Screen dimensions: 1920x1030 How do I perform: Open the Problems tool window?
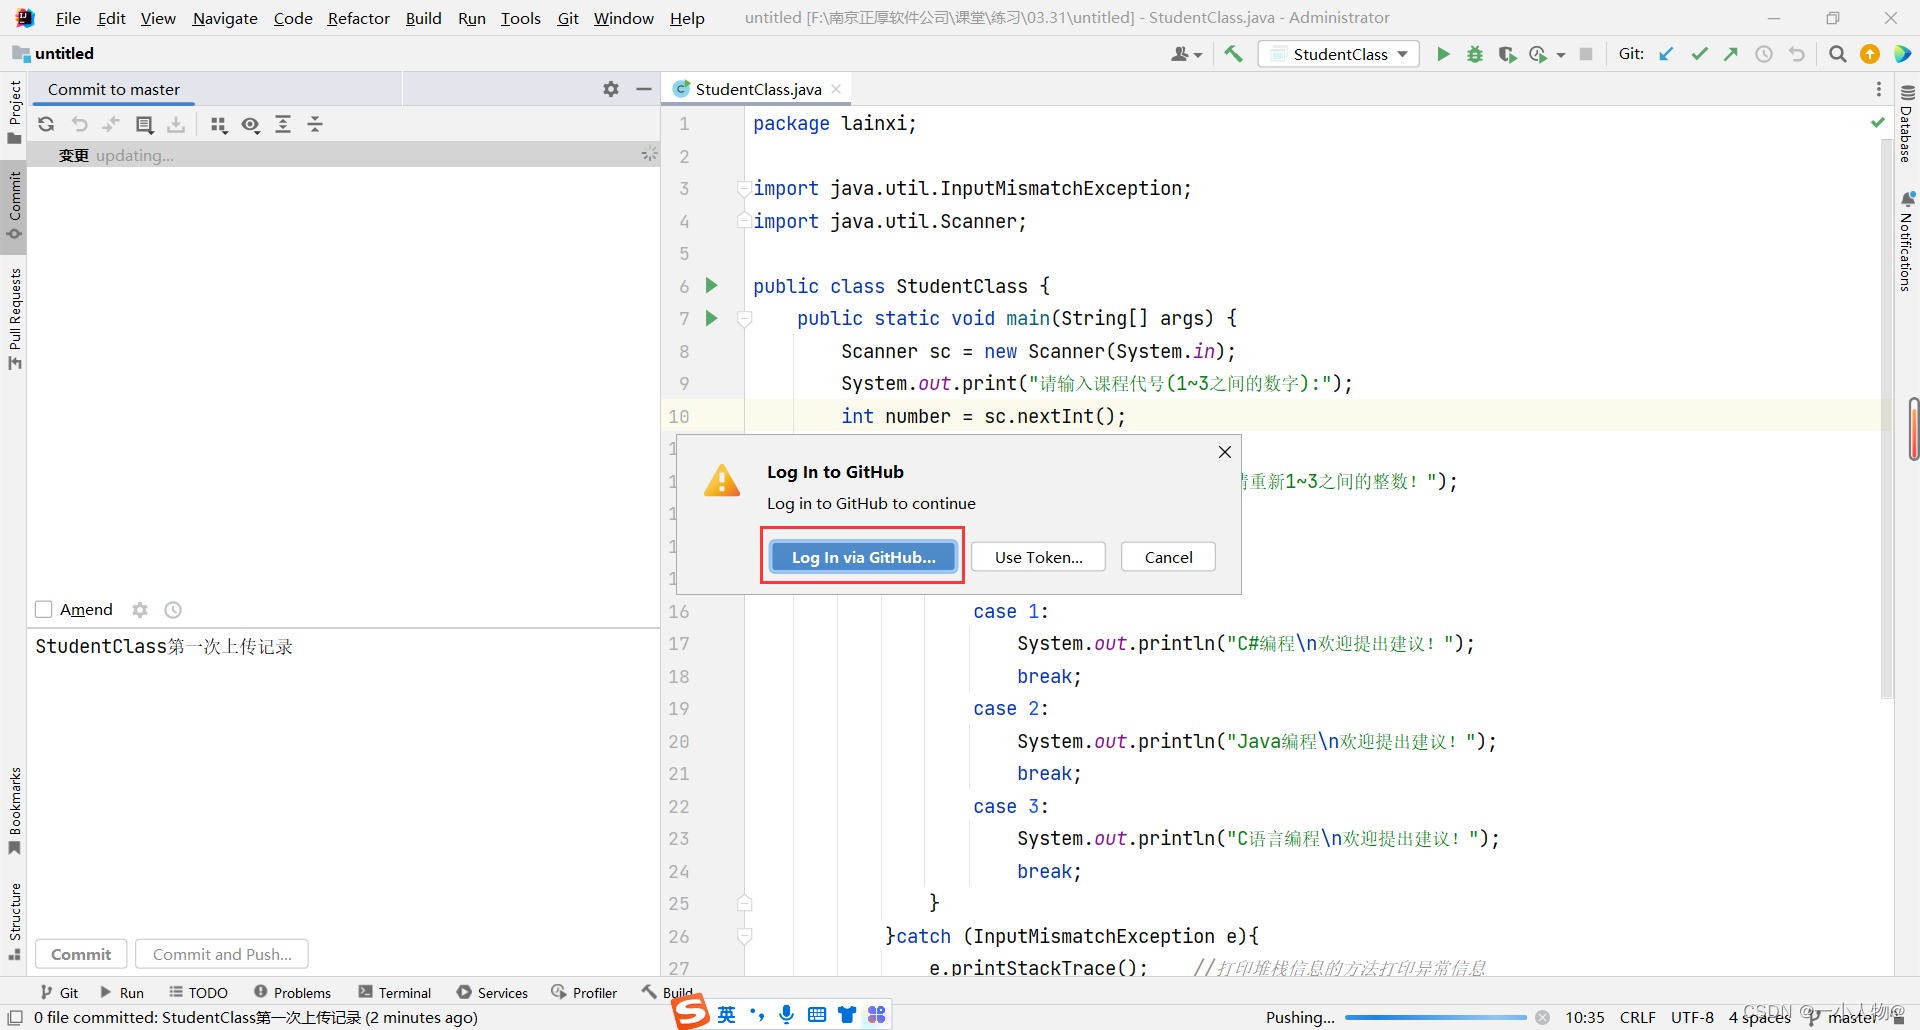point(292,992)
